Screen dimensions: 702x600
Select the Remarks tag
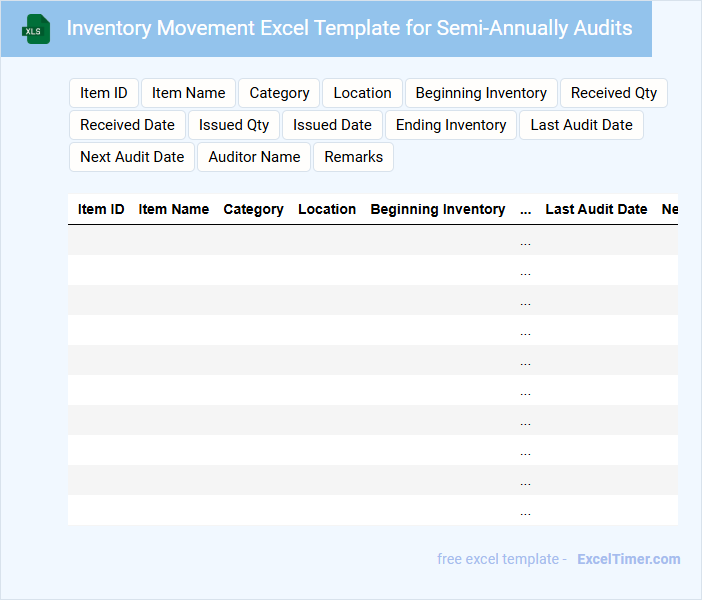(353, 157)
